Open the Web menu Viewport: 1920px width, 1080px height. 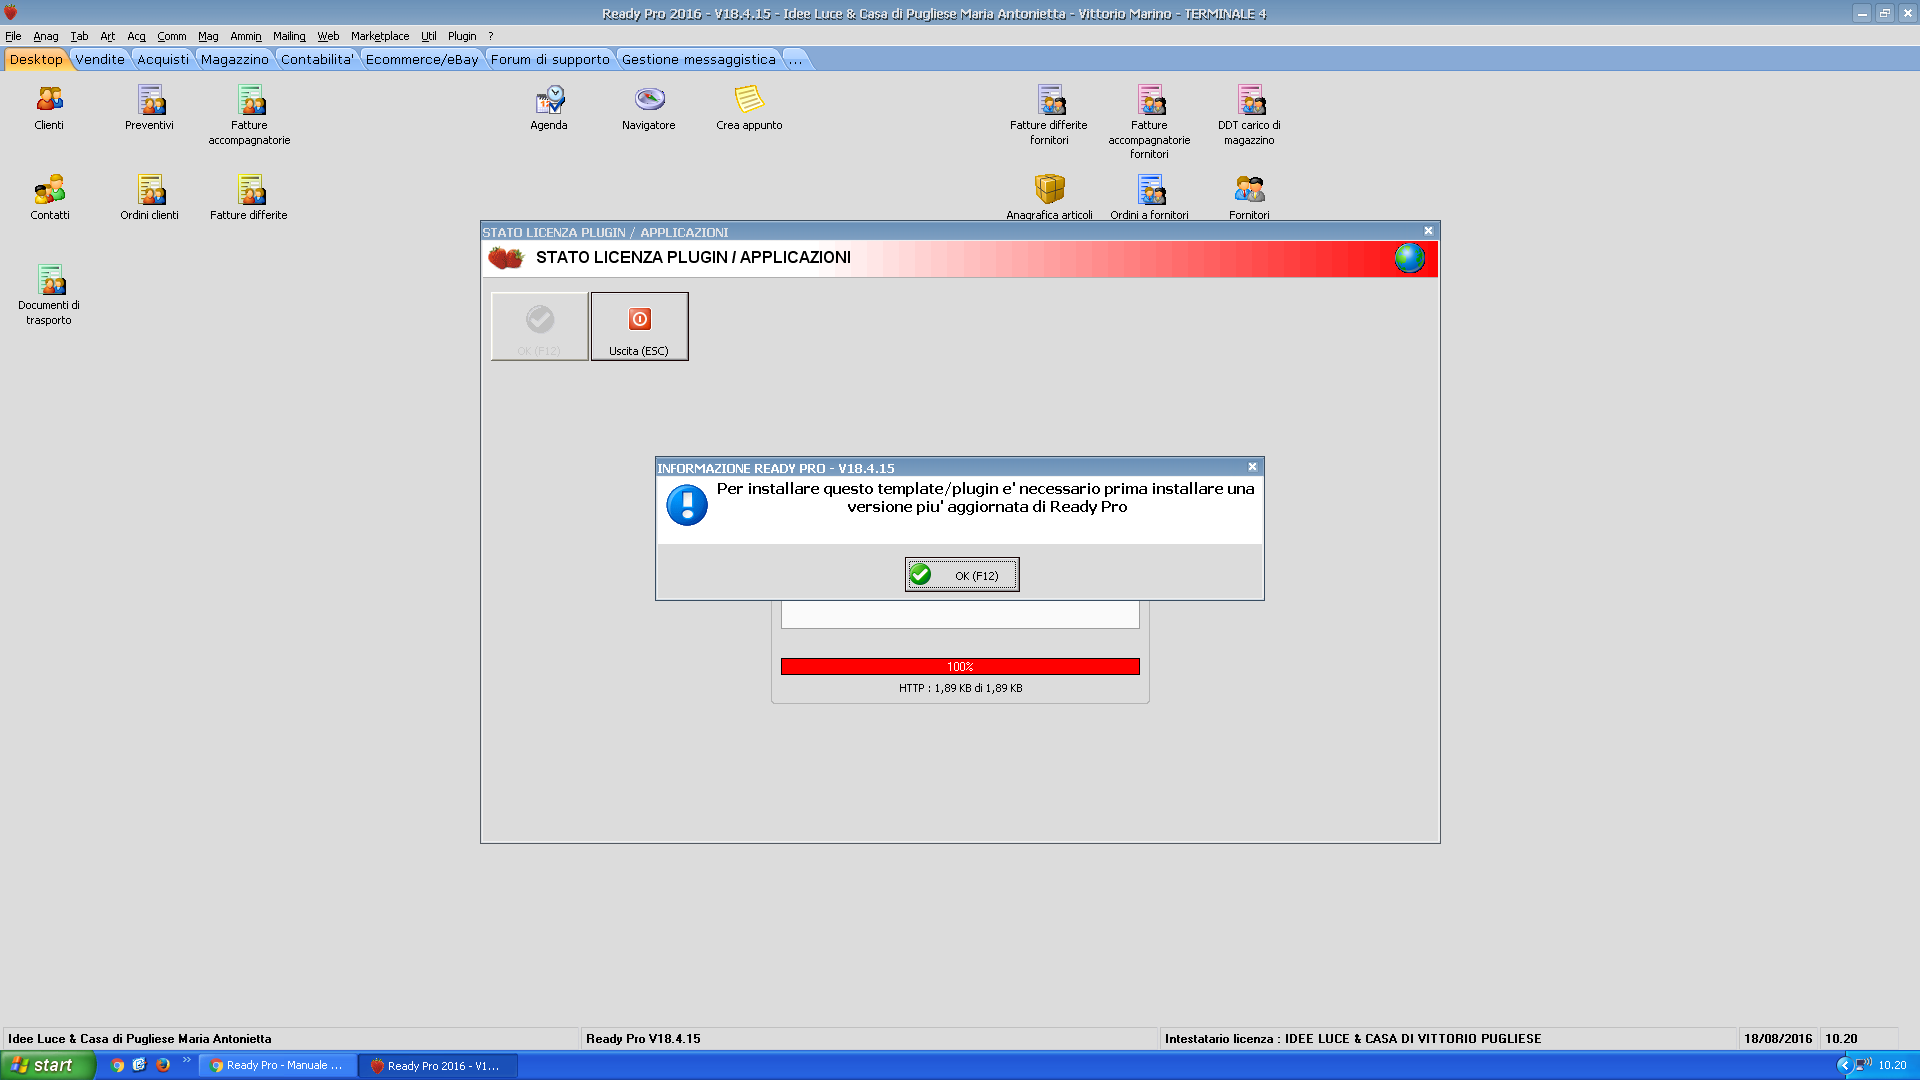(328, 36)
